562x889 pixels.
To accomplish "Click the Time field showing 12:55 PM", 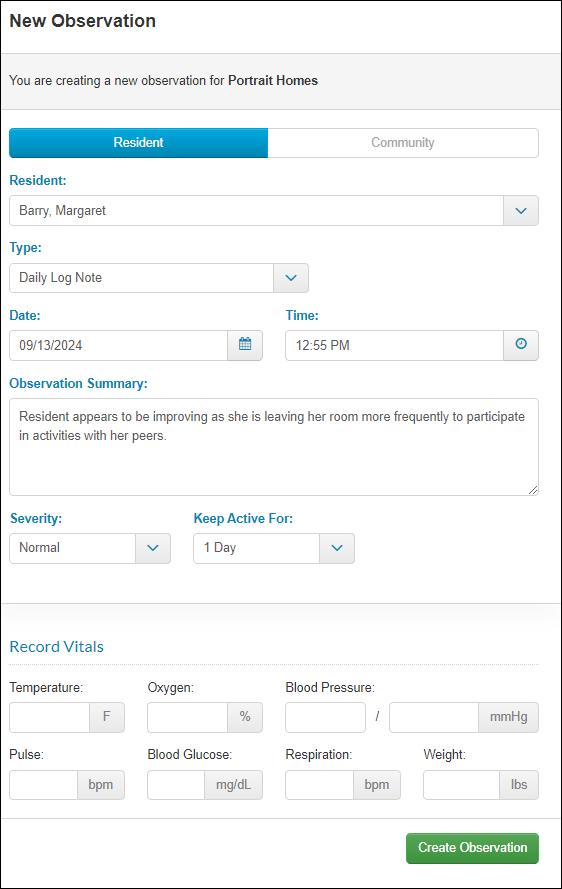I will (x=394, y=345).
